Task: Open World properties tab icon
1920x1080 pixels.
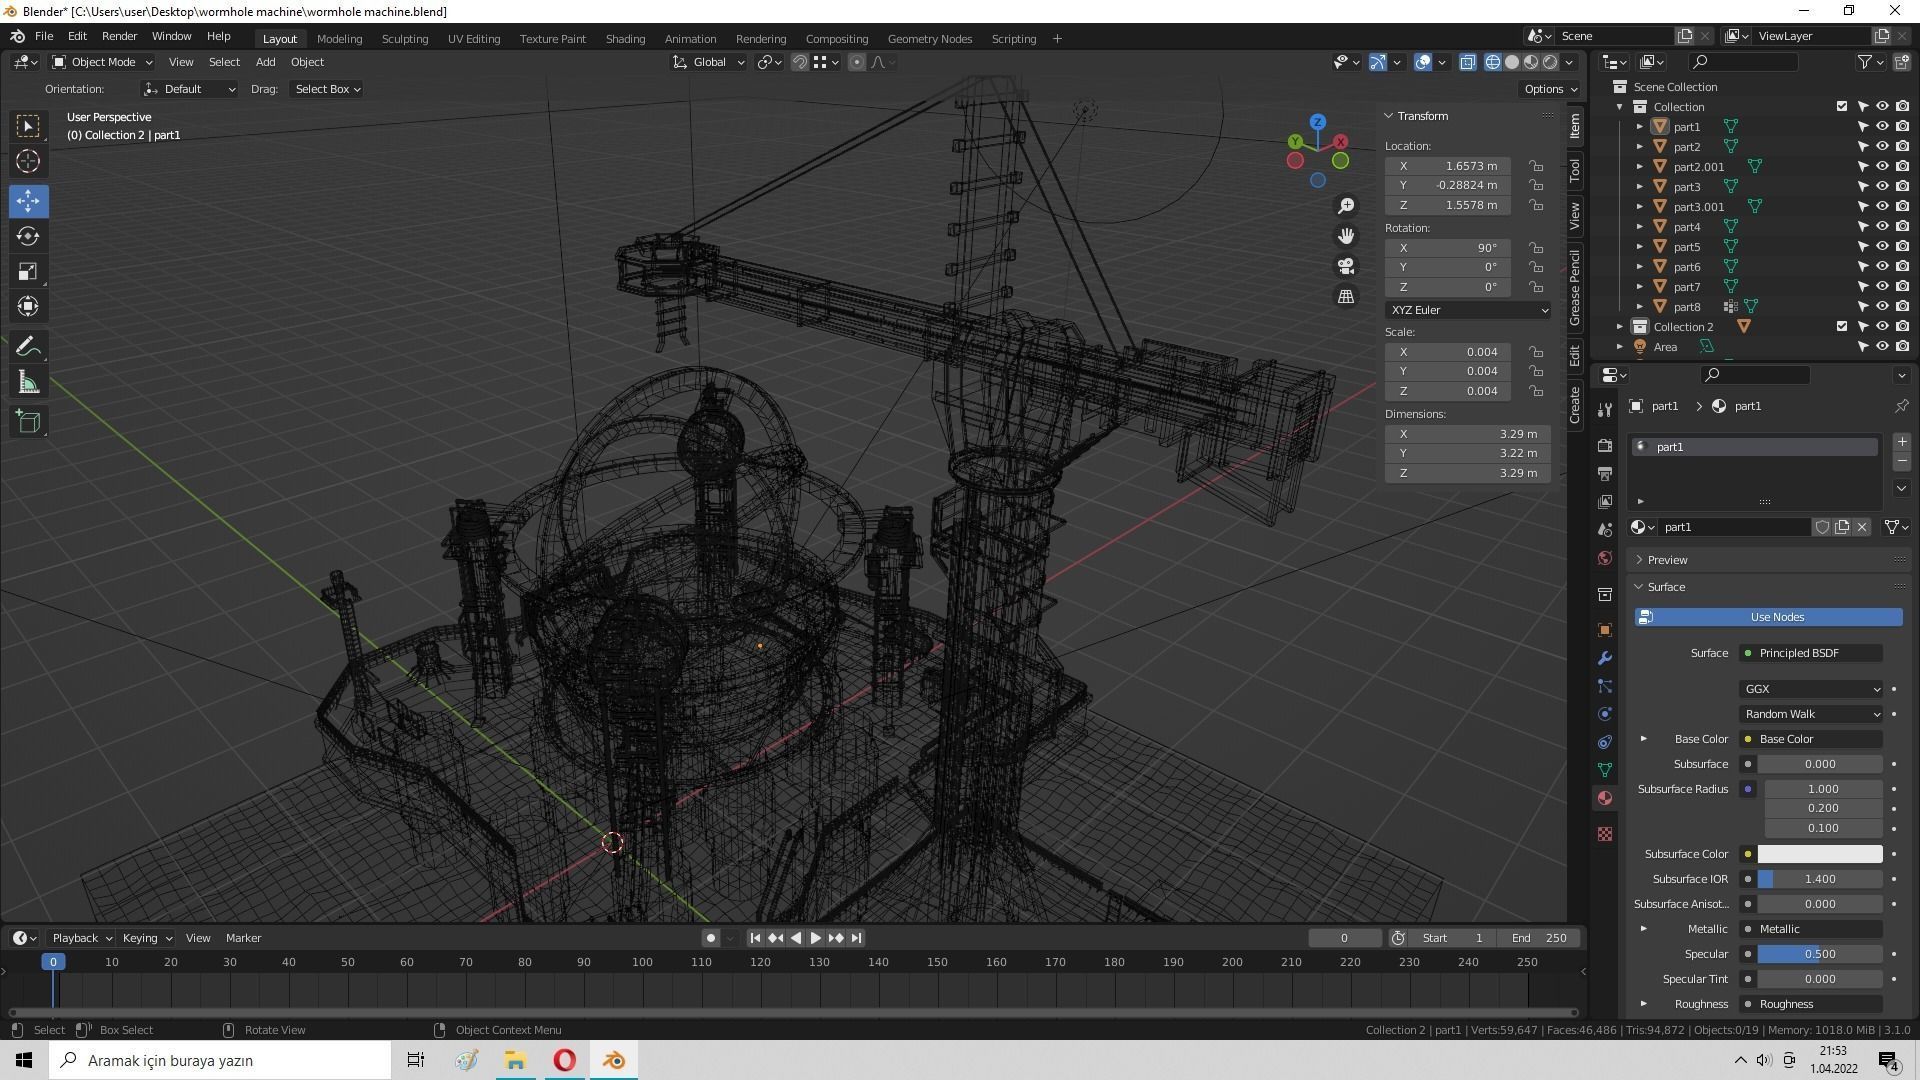Action: click(x=1605, y=558)
